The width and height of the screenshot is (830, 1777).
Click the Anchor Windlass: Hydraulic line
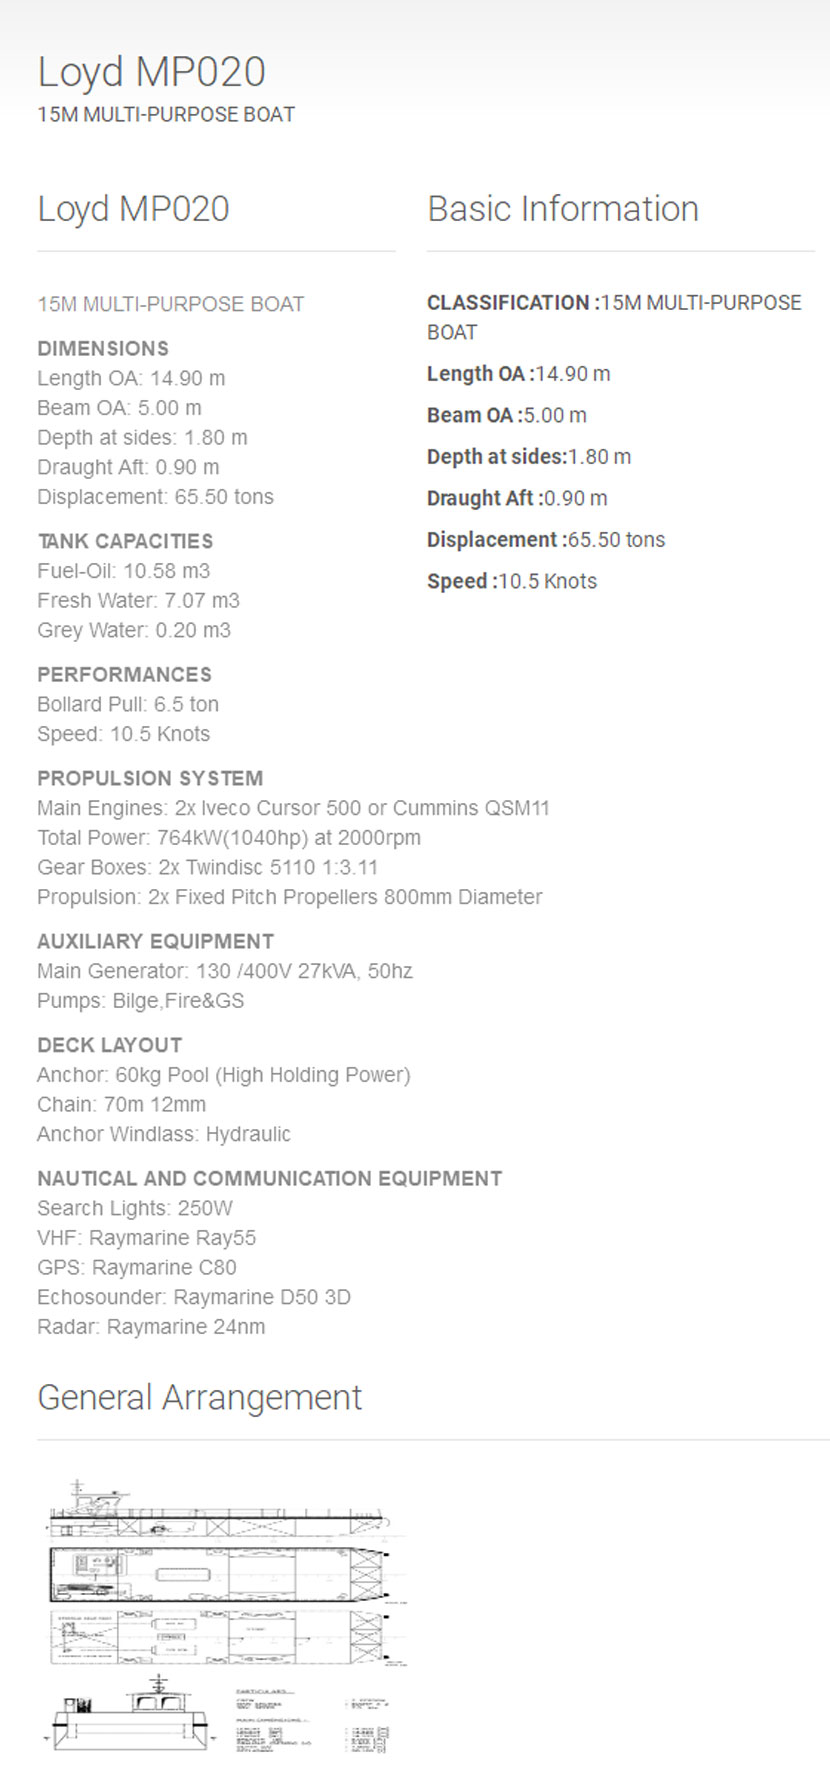tap(164, 1134)
